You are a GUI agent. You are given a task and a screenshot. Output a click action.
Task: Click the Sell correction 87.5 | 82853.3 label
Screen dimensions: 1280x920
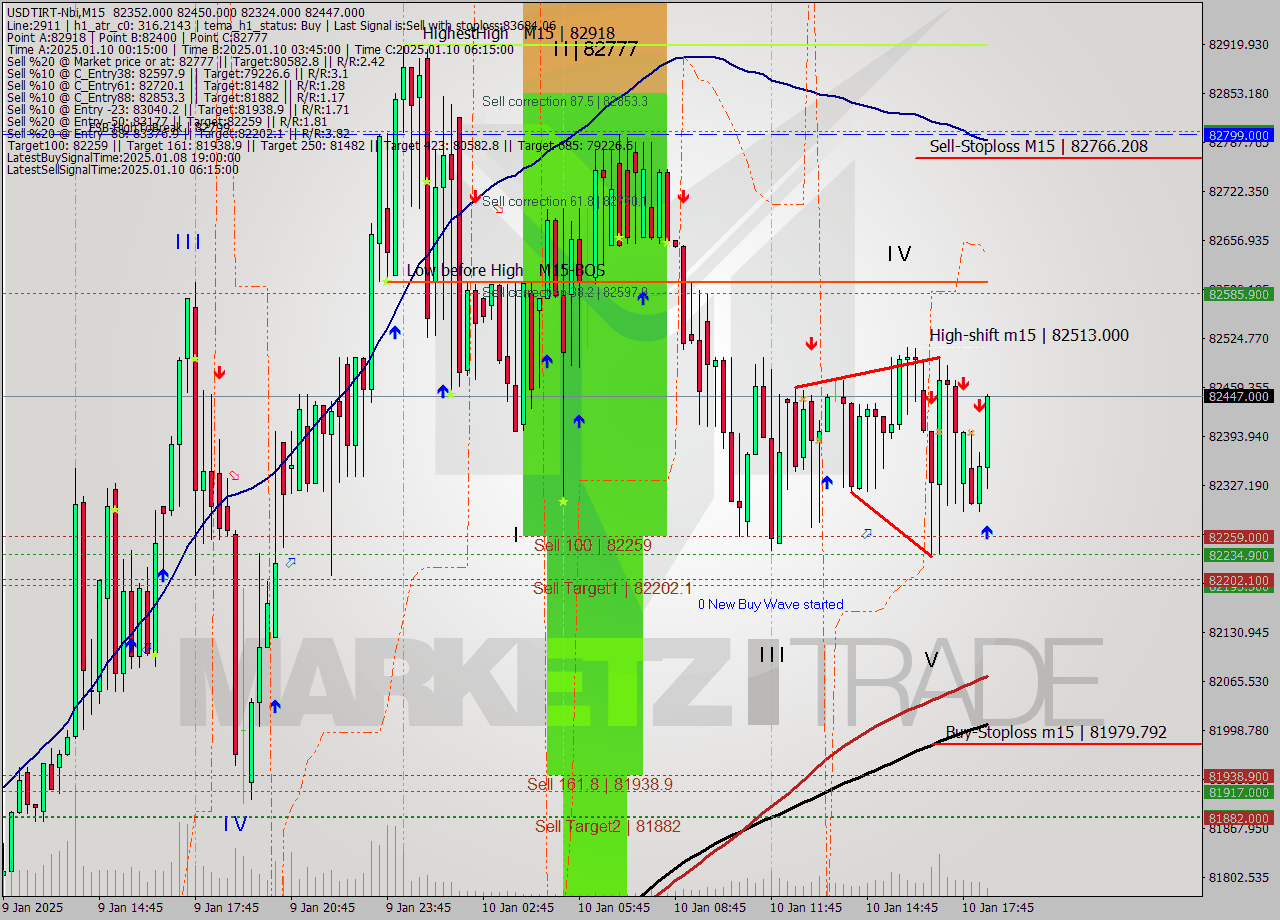[565, 101]
